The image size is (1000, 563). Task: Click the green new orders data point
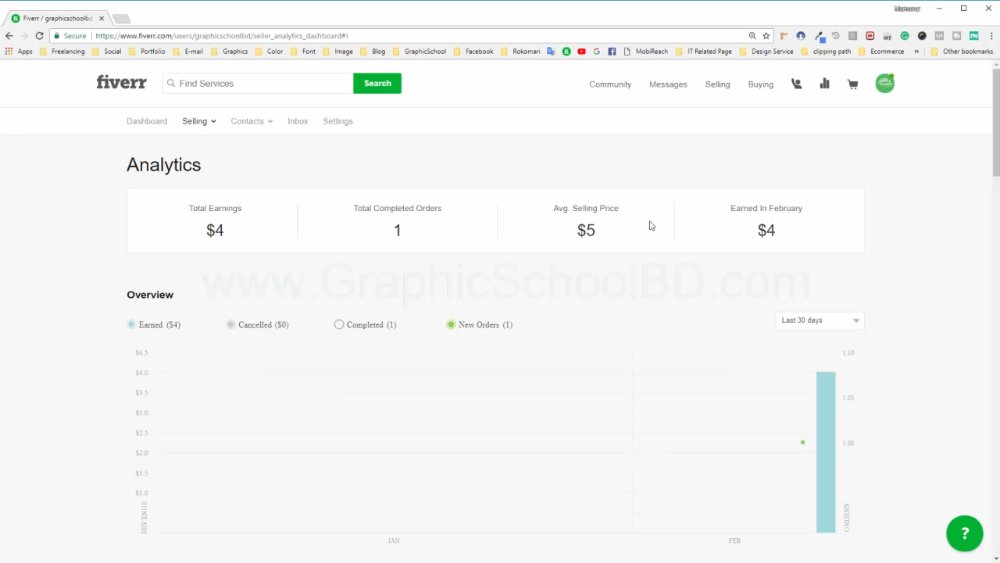803,442
